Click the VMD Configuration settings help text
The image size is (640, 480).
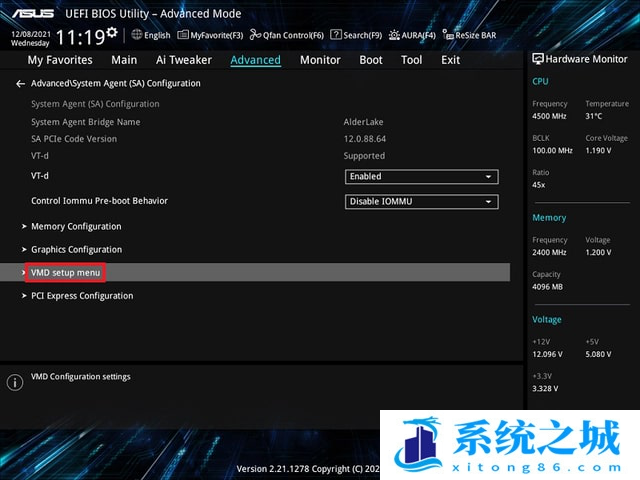point(81,377)
